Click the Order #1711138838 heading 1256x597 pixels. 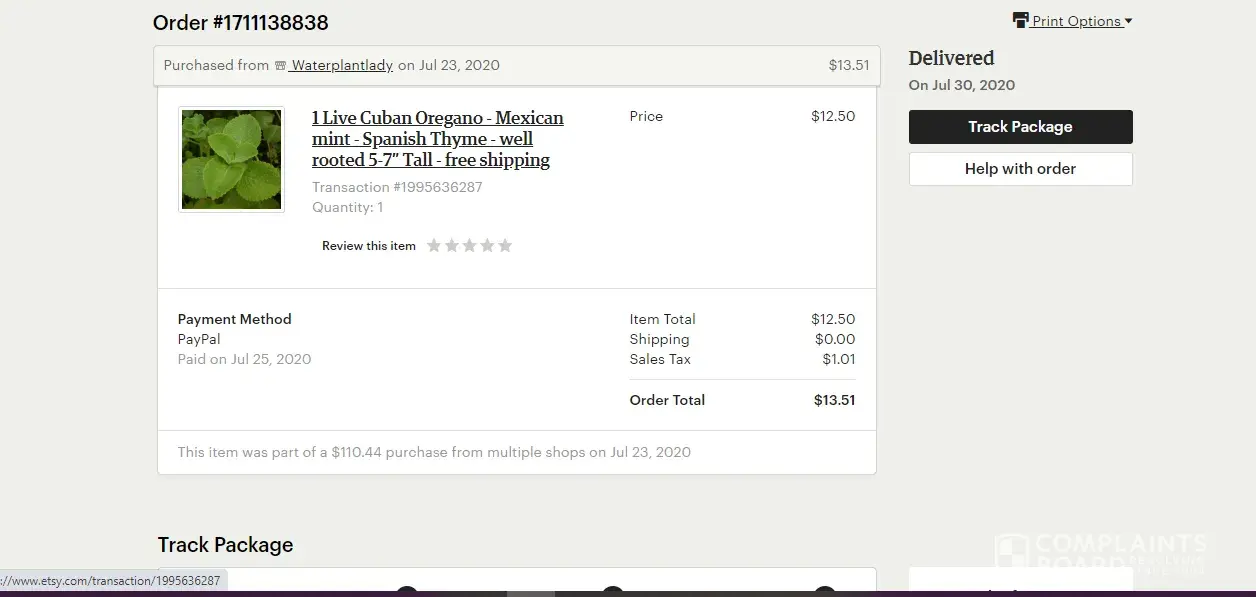(241, 22)
